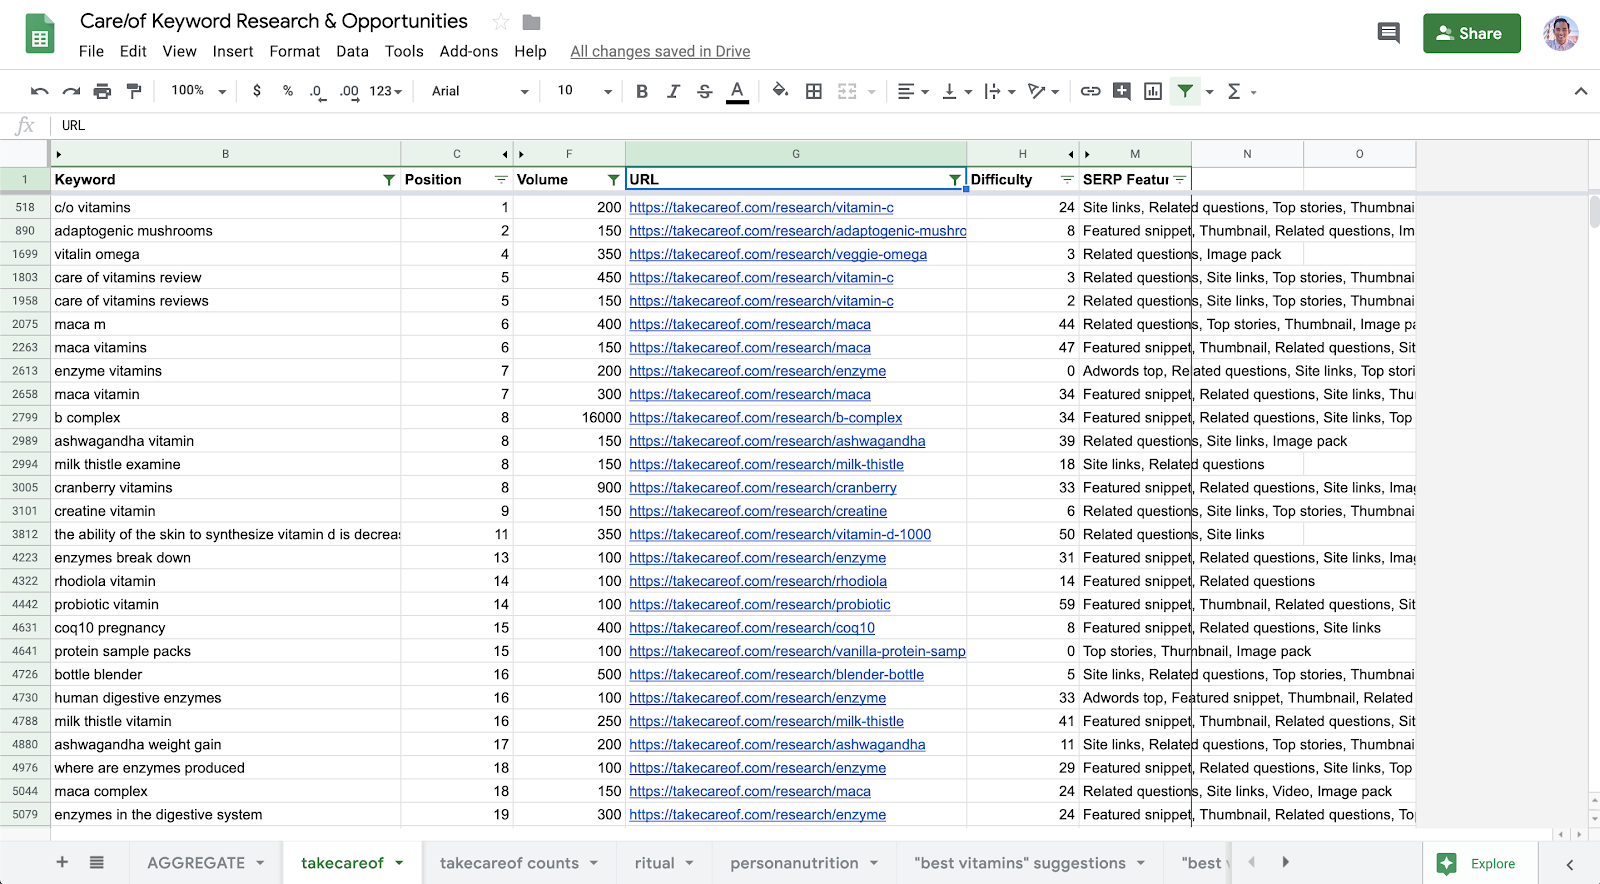The width and height of the screenshot is (1600, 884).
Task: Open the Add-ons menu
Action: coord(469,51)
